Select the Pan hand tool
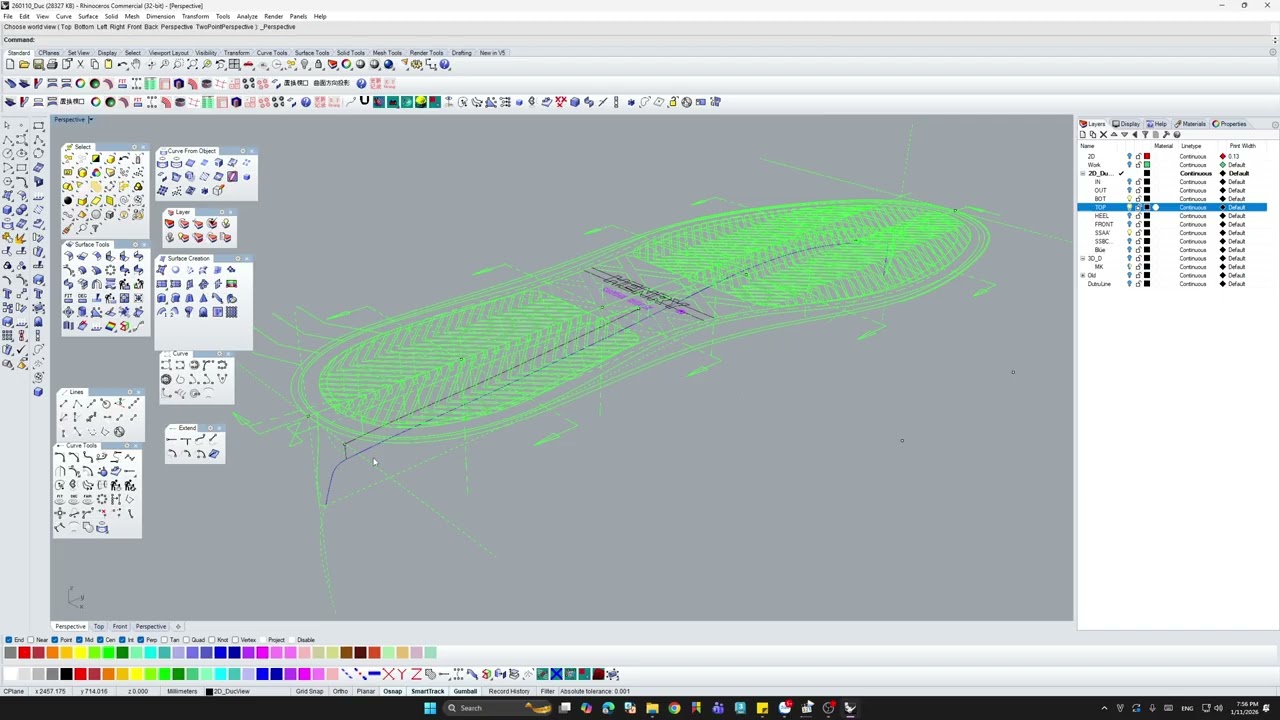 [x=136, y=65]
